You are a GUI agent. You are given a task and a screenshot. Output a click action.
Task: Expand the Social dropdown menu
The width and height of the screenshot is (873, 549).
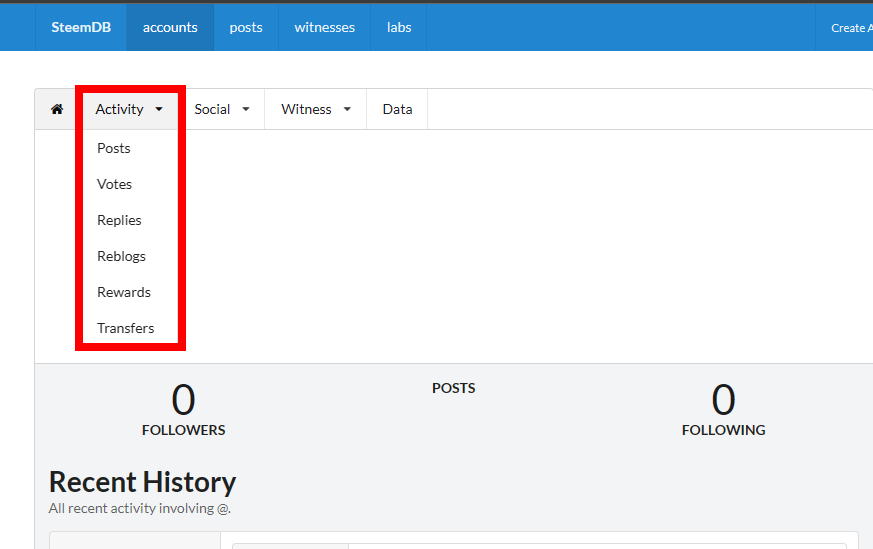(222, 109)
